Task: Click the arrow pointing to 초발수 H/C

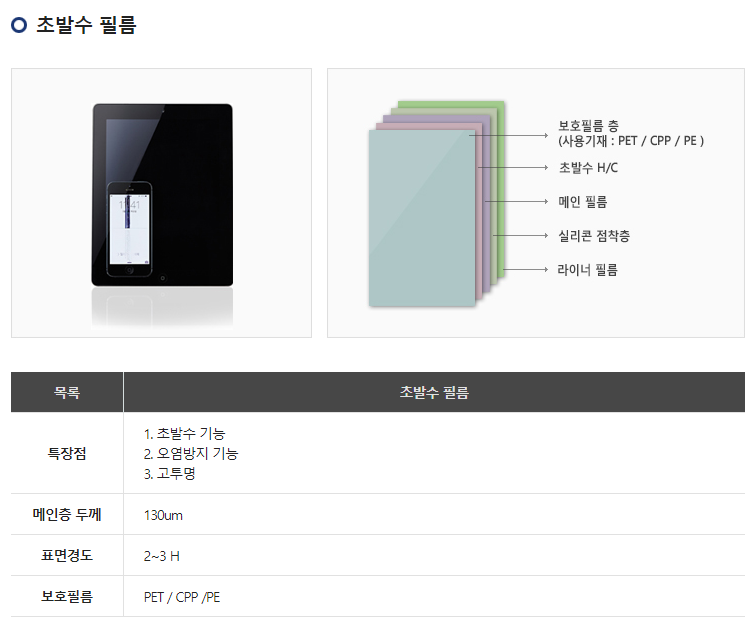Action: [513, 168]
